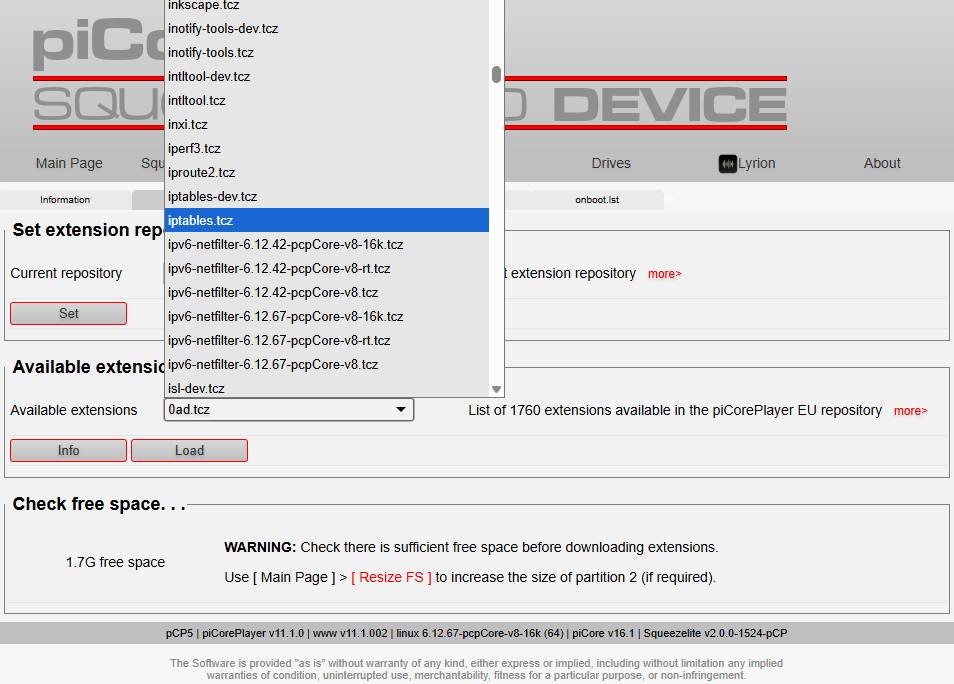The height and width of the screenshot is (684, 954).
Task: Click the 1.7G free space text
Action: click(x=115, y=562)
